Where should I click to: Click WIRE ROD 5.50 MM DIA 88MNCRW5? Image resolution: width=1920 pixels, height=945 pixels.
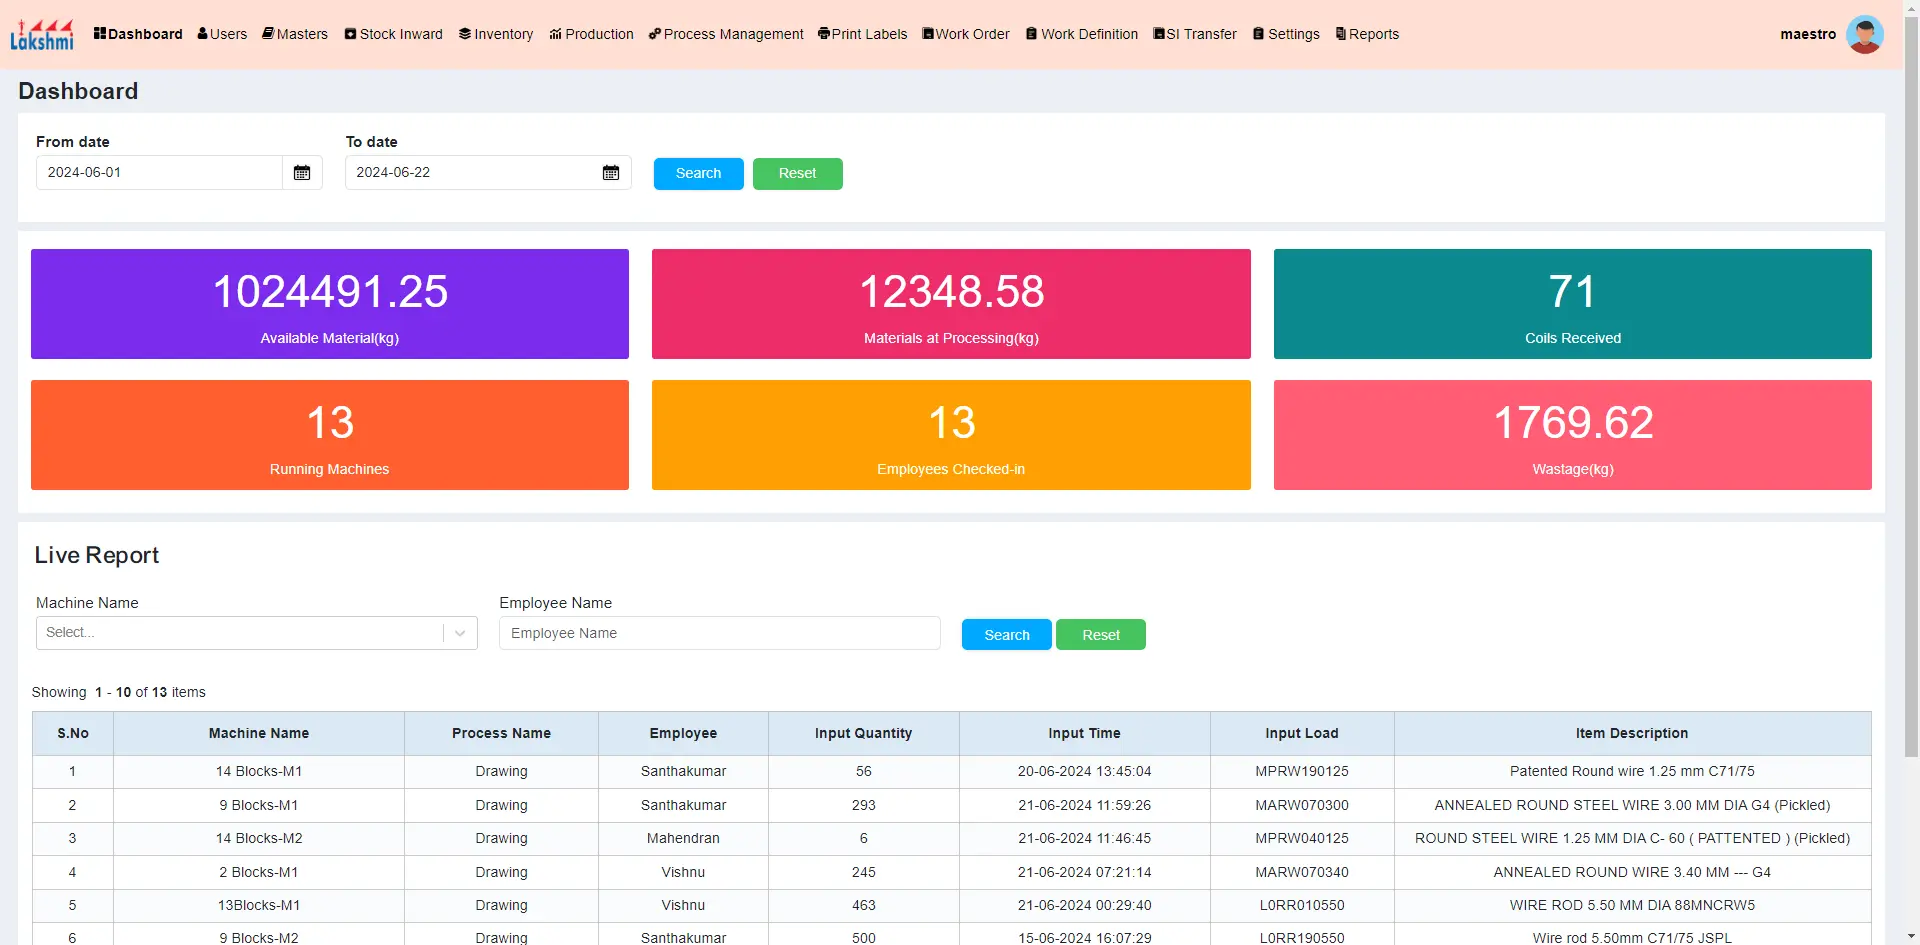tap(1632, 905)
